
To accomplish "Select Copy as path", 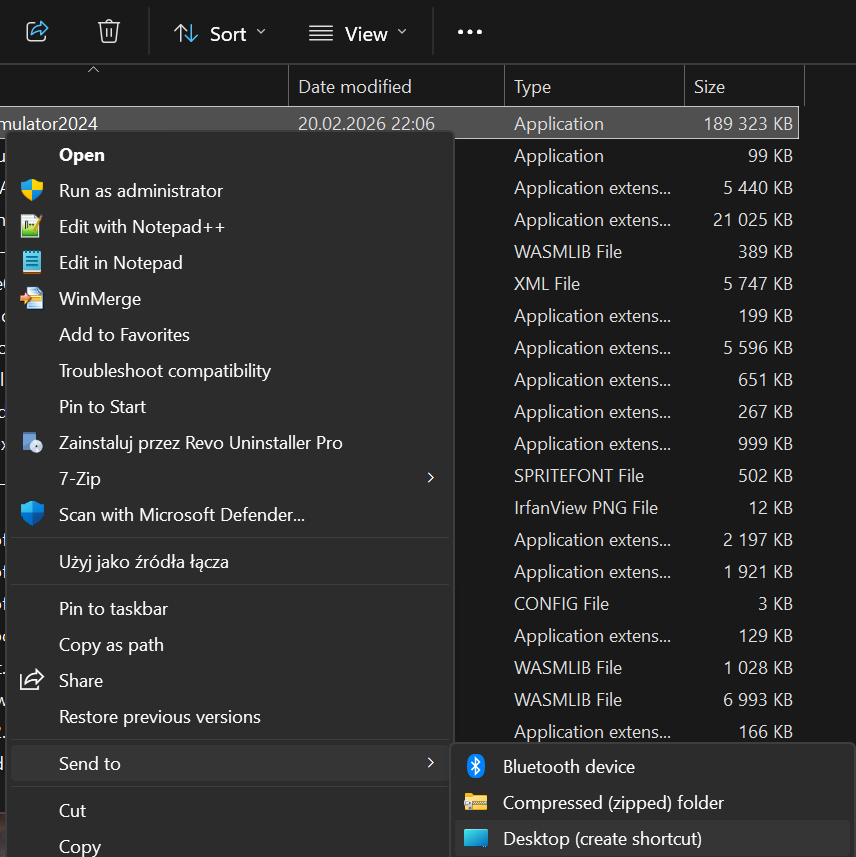I will point(111,645).
